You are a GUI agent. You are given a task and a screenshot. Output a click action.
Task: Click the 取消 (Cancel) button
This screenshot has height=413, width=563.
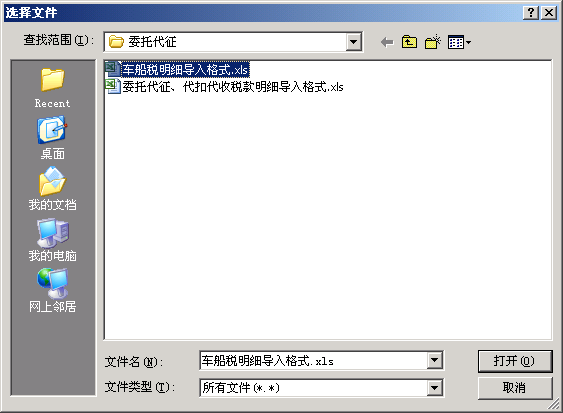coord(515,388)
